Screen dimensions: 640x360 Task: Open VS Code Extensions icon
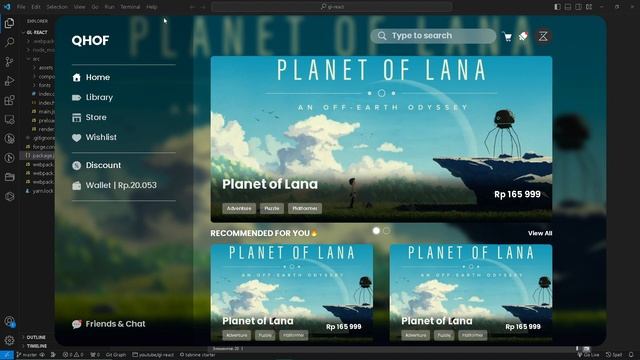pyautogui.click(x=9, y=100)
